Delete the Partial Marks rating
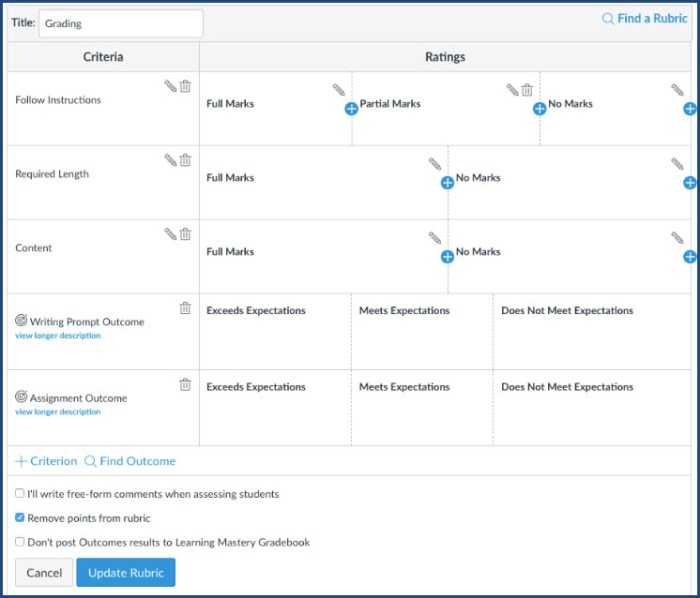Screen dimensions: 700x598 tap(527, 90)
